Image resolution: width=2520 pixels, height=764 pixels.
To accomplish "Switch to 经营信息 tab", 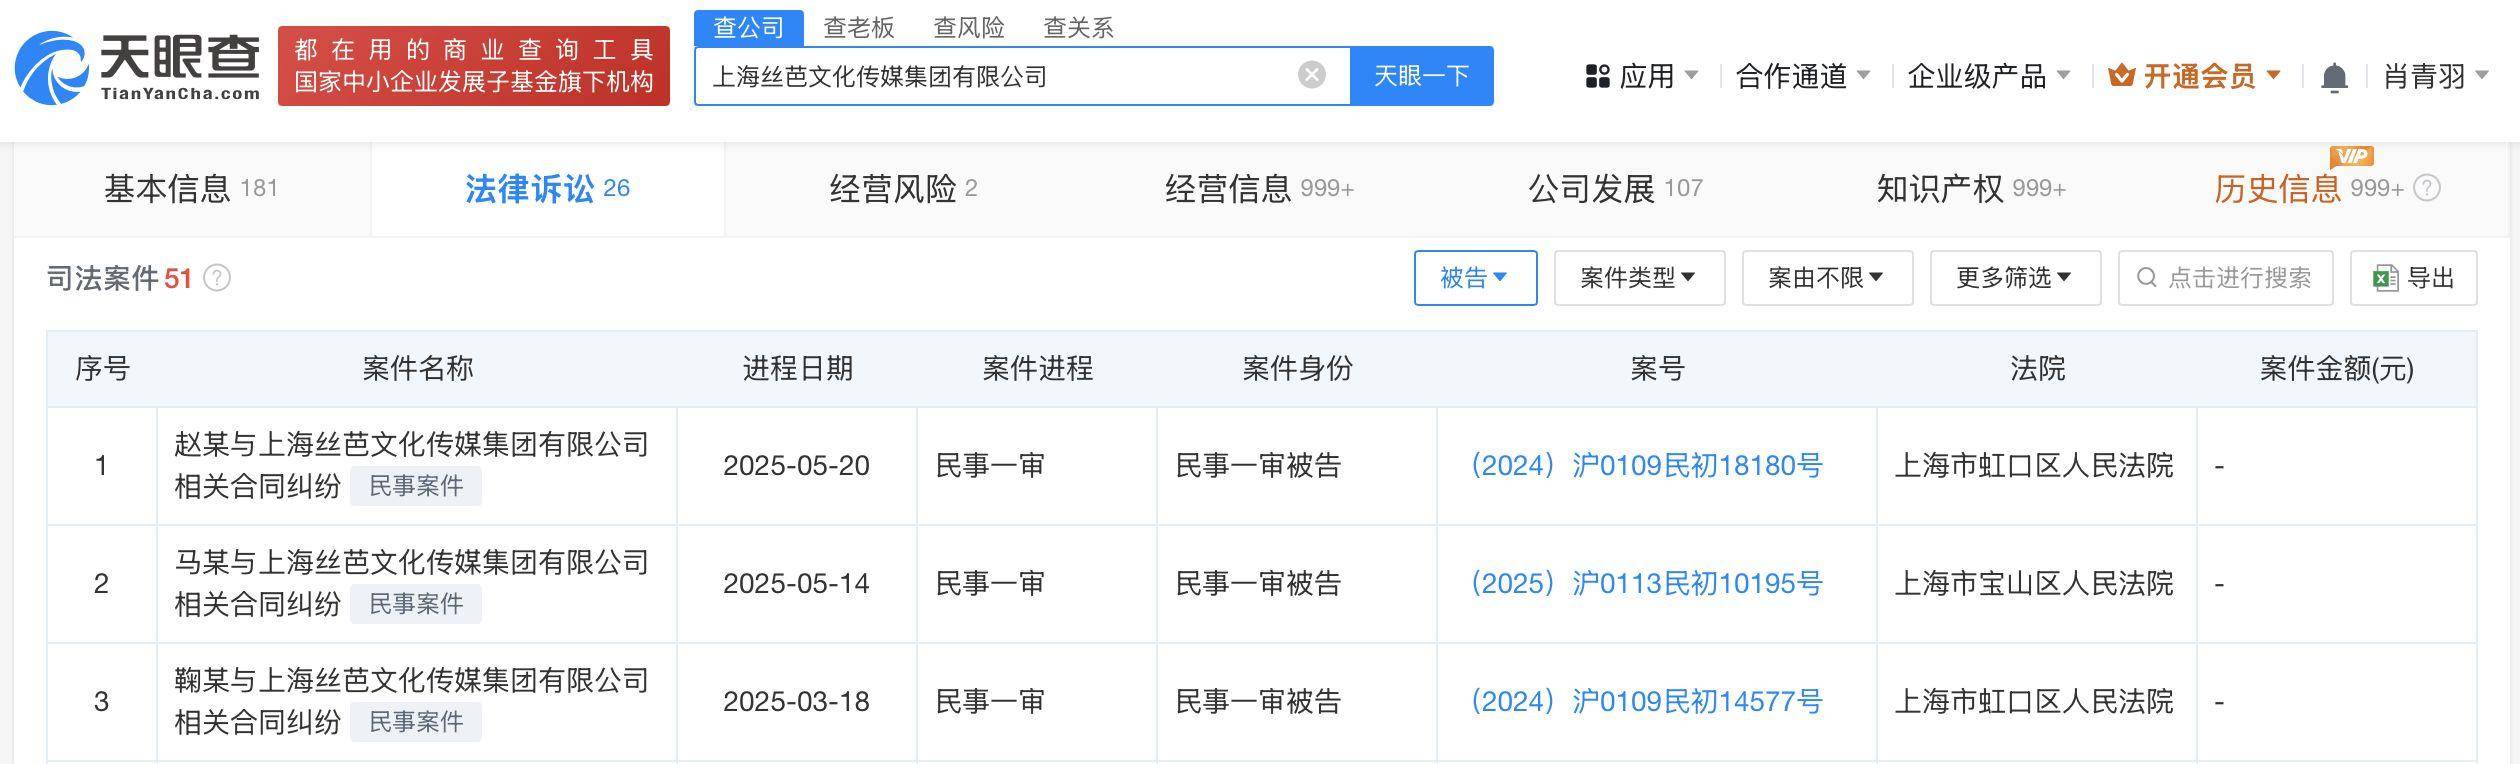I will click(x=1259, y=188).
